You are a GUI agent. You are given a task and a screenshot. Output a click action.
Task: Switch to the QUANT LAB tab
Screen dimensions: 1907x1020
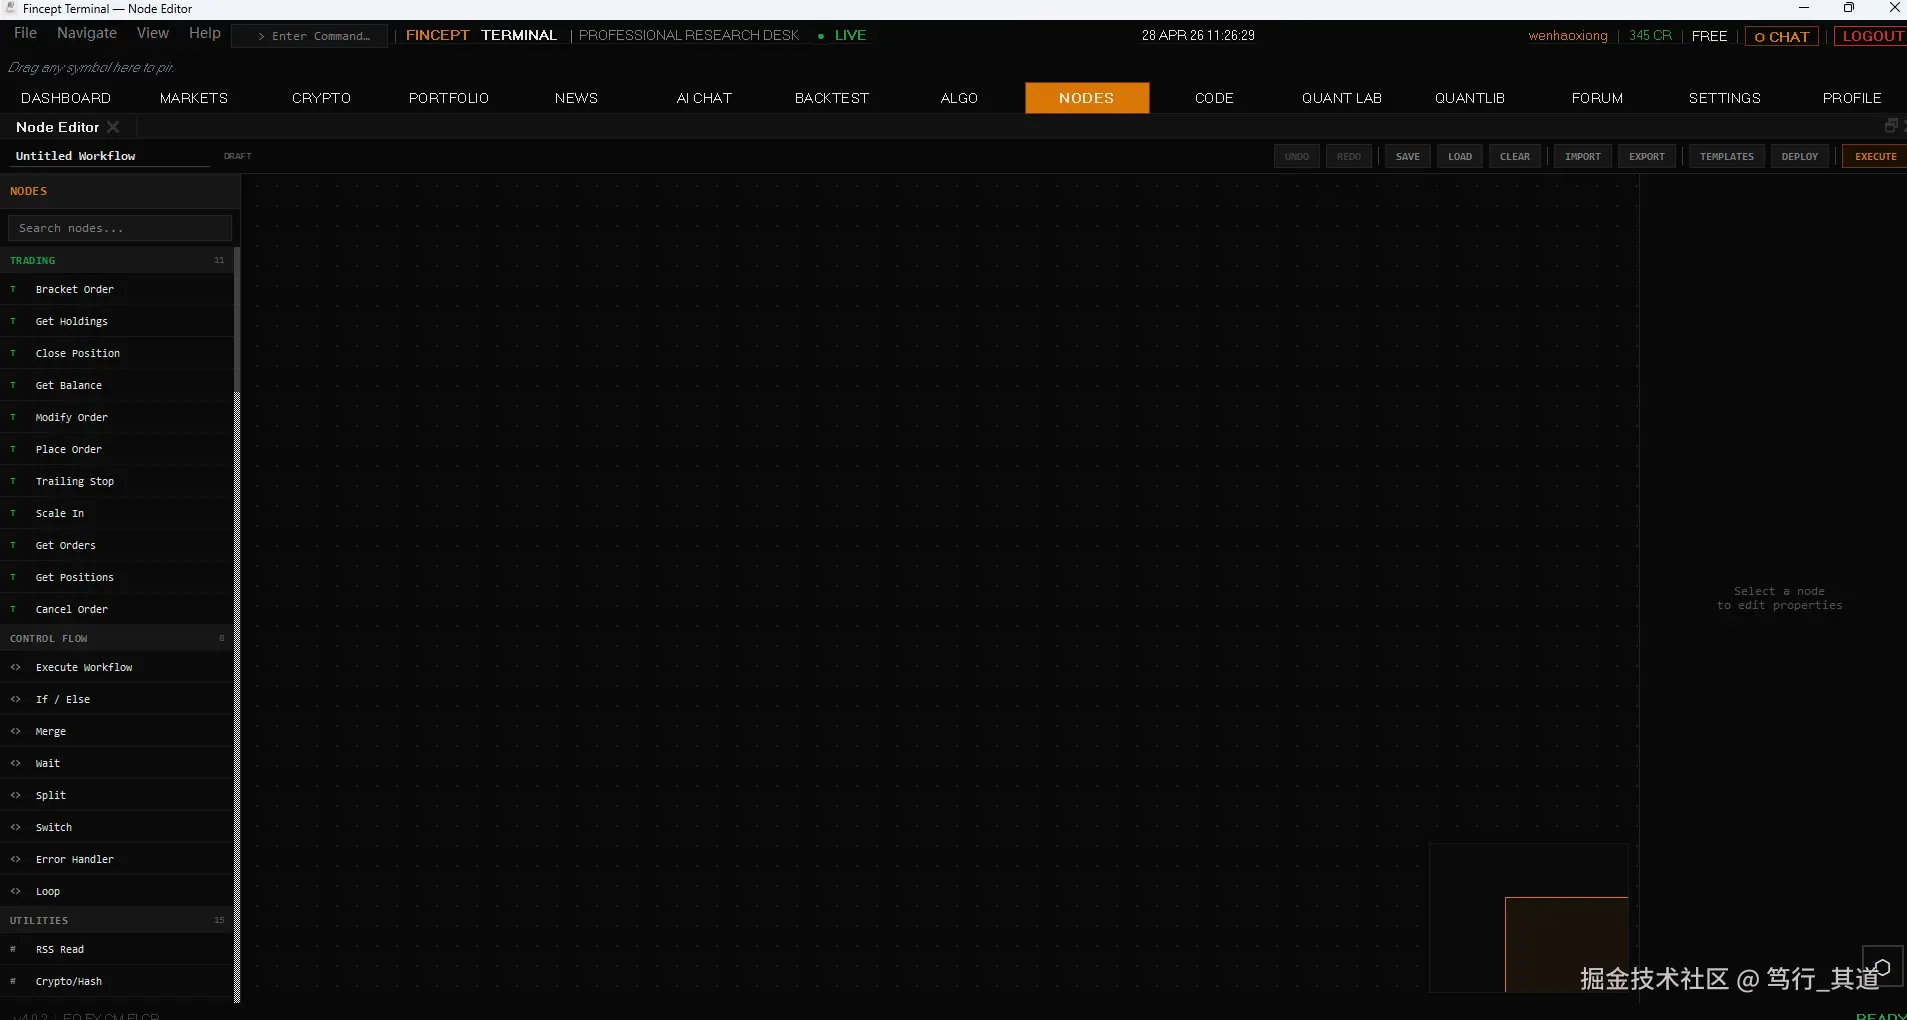(1342, 98)
